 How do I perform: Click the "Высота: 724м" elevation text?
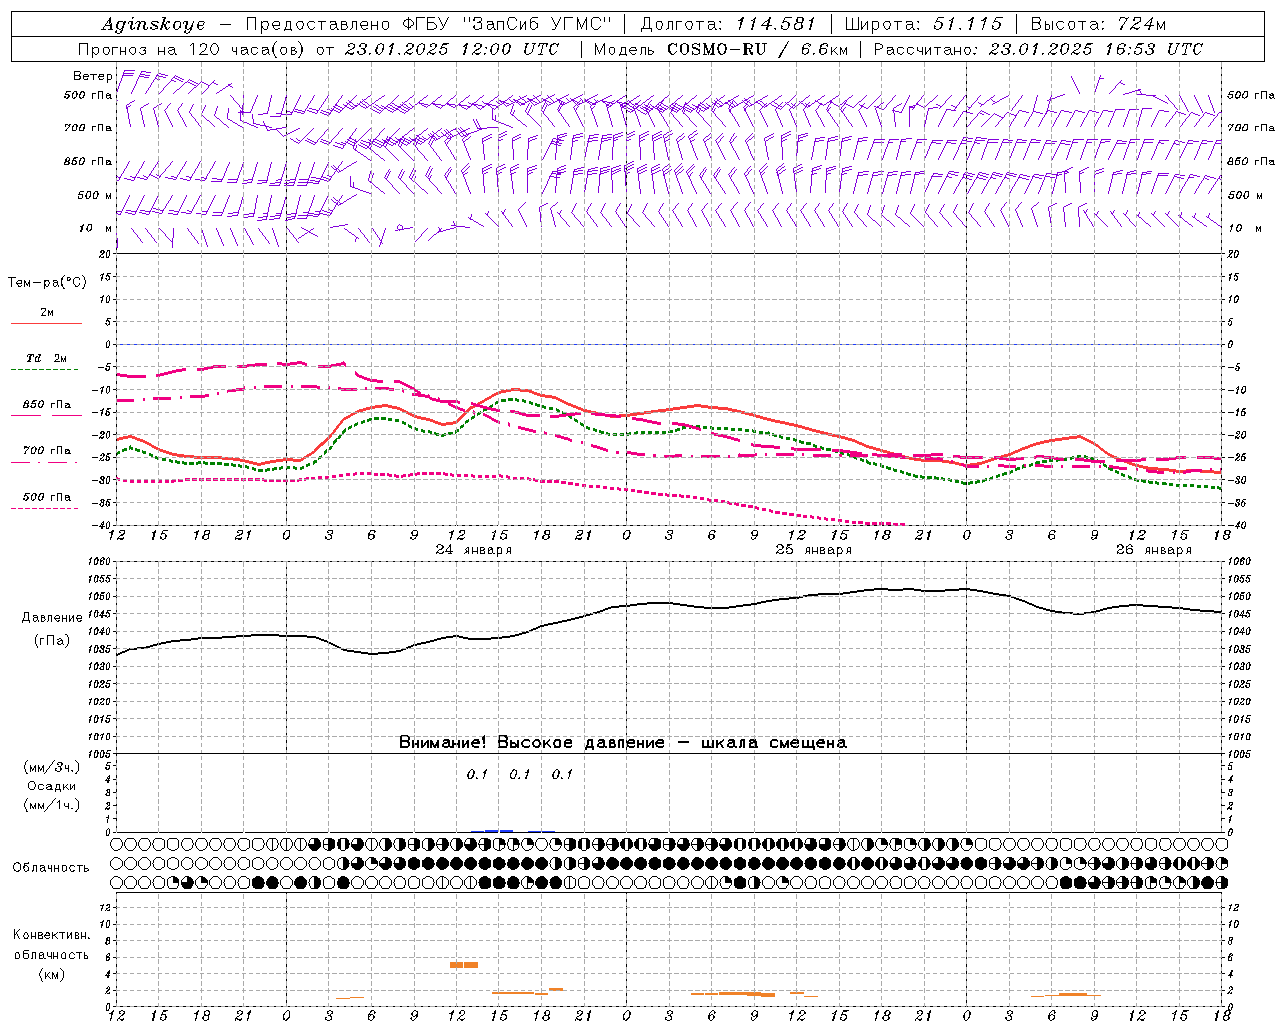[x=1098, y=24]
